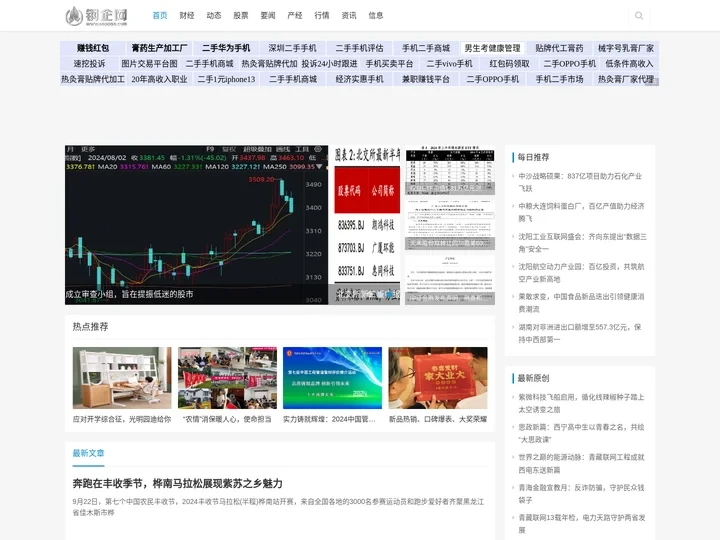Click the 思政新篇 西宁高中生 article
This screenshot has height=540, width=720.
click(581, 433)
